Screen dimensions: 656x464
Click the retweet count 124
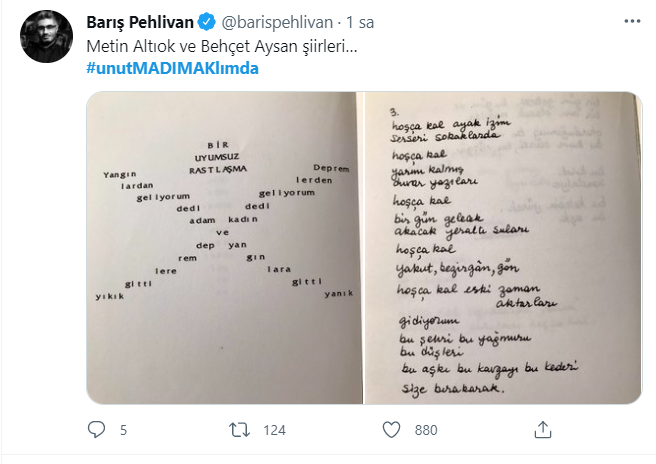point(274,430)
